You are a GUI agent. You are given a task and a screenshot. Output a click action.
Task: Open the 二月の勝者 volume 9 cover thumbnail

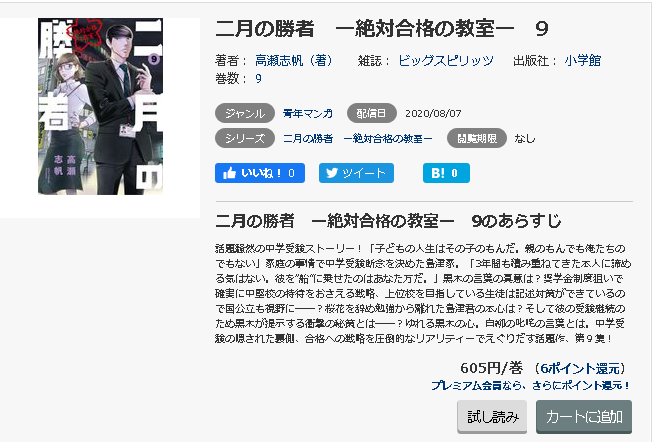click(x=100, y=106)
